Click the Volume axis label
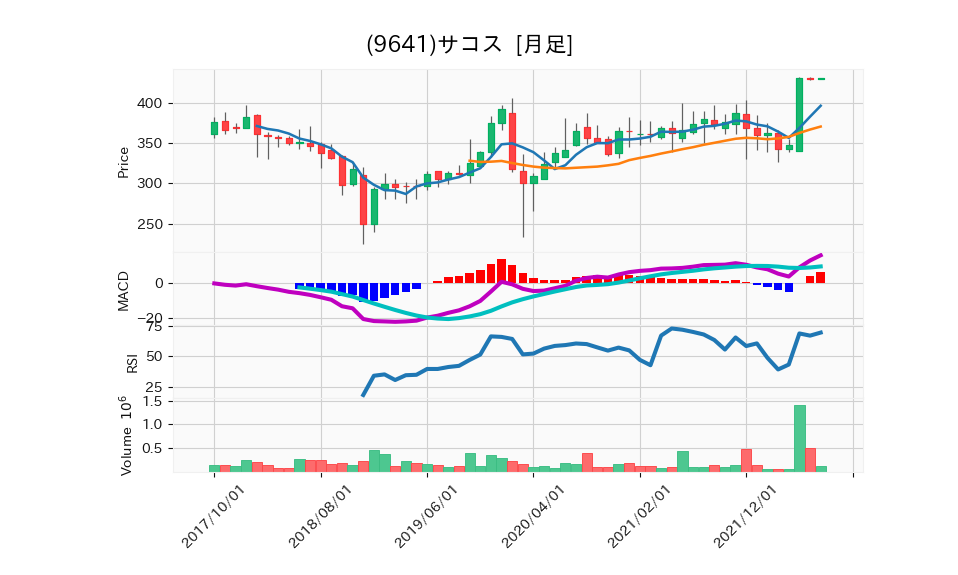Screen dimensions: 958x575 coord(126,436)
